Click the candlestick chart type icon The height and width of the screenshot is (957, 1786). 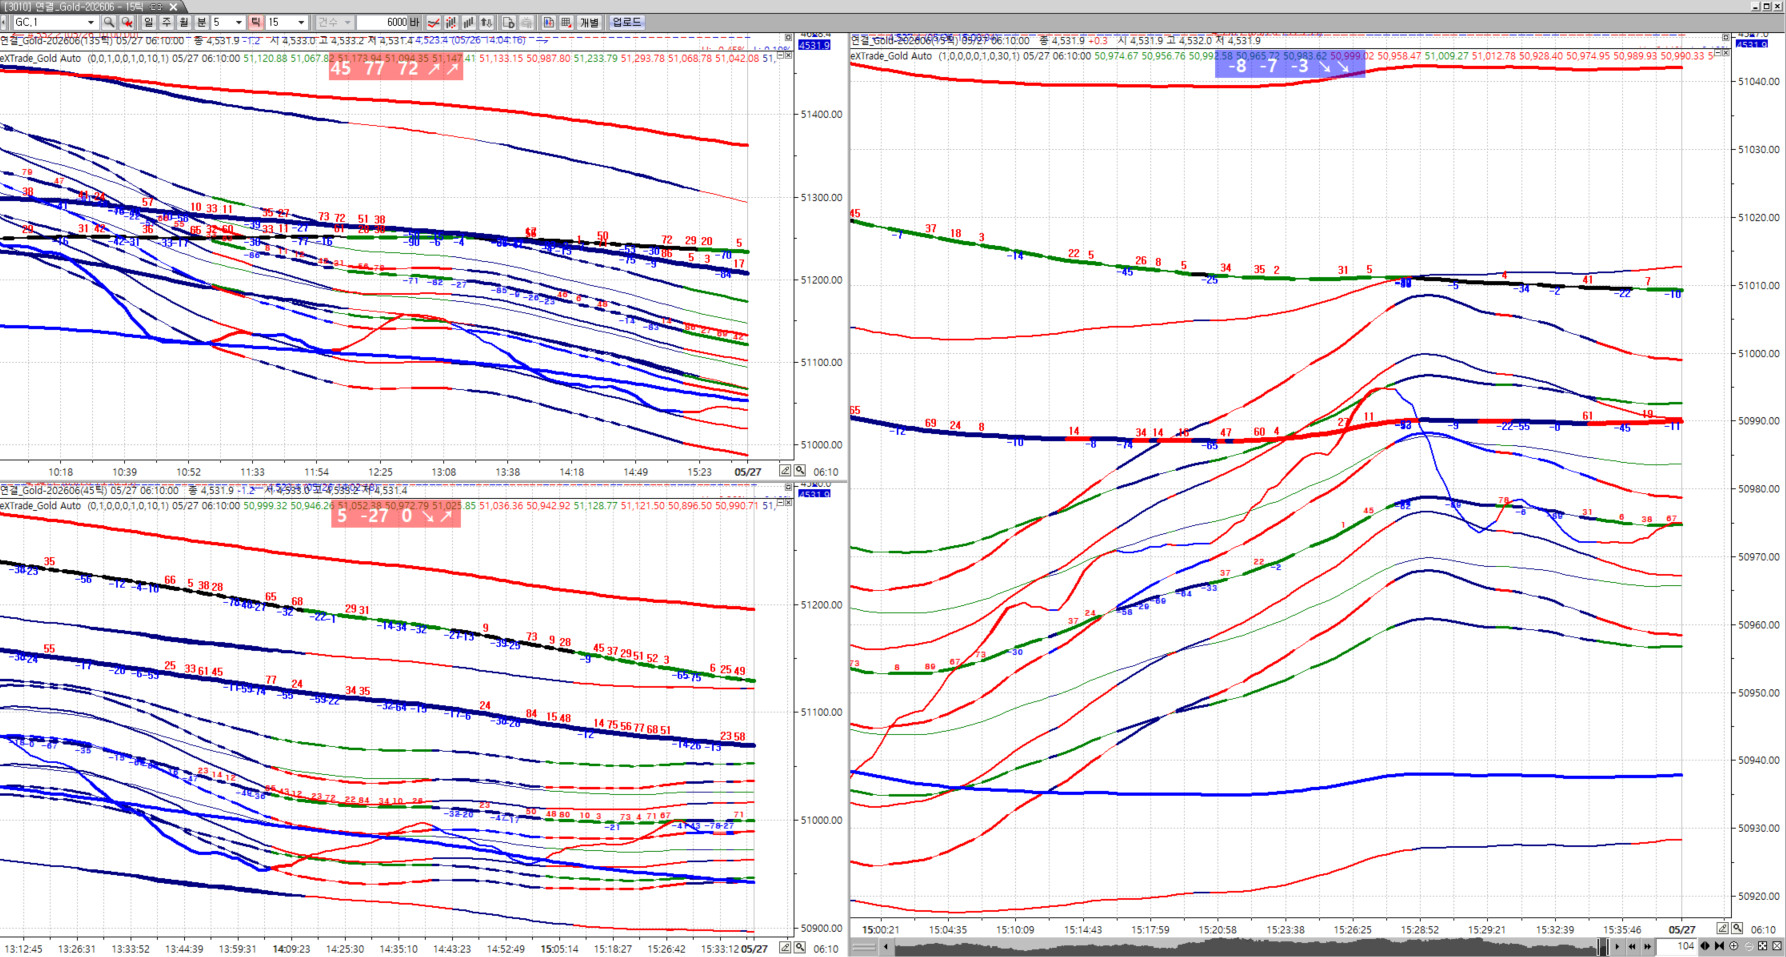(x=451, y=22)
